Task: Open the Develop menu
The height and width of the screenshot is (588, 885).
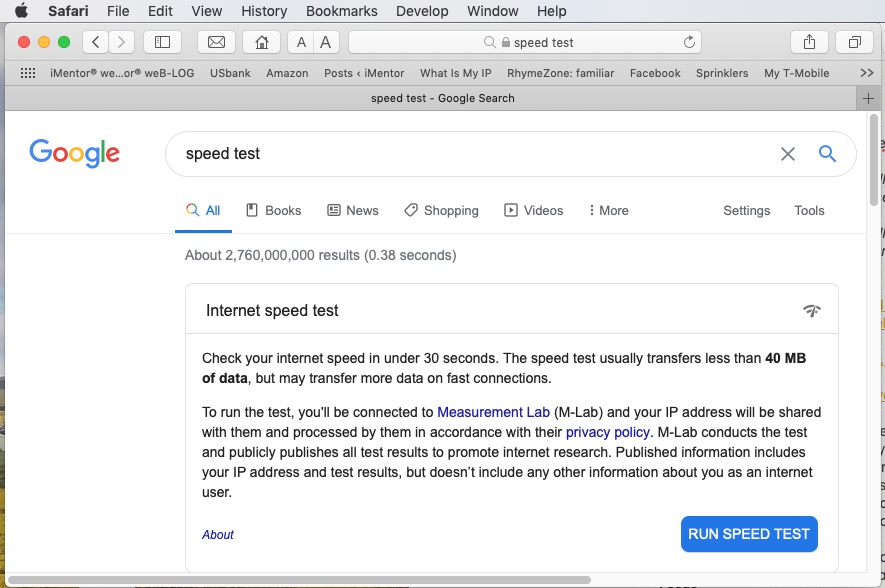Action: pos(422,11)
